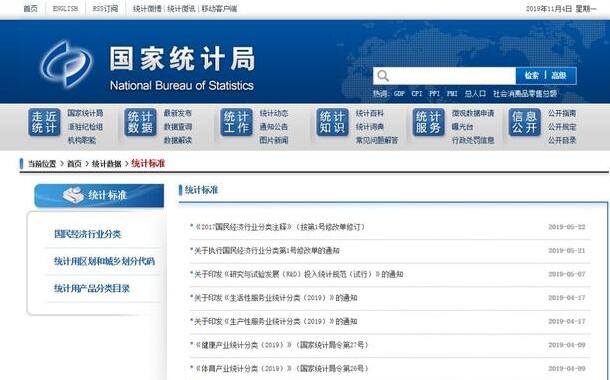Open 统计动态 link
Screen dimensions: 610x380
[x=274, y=113]
